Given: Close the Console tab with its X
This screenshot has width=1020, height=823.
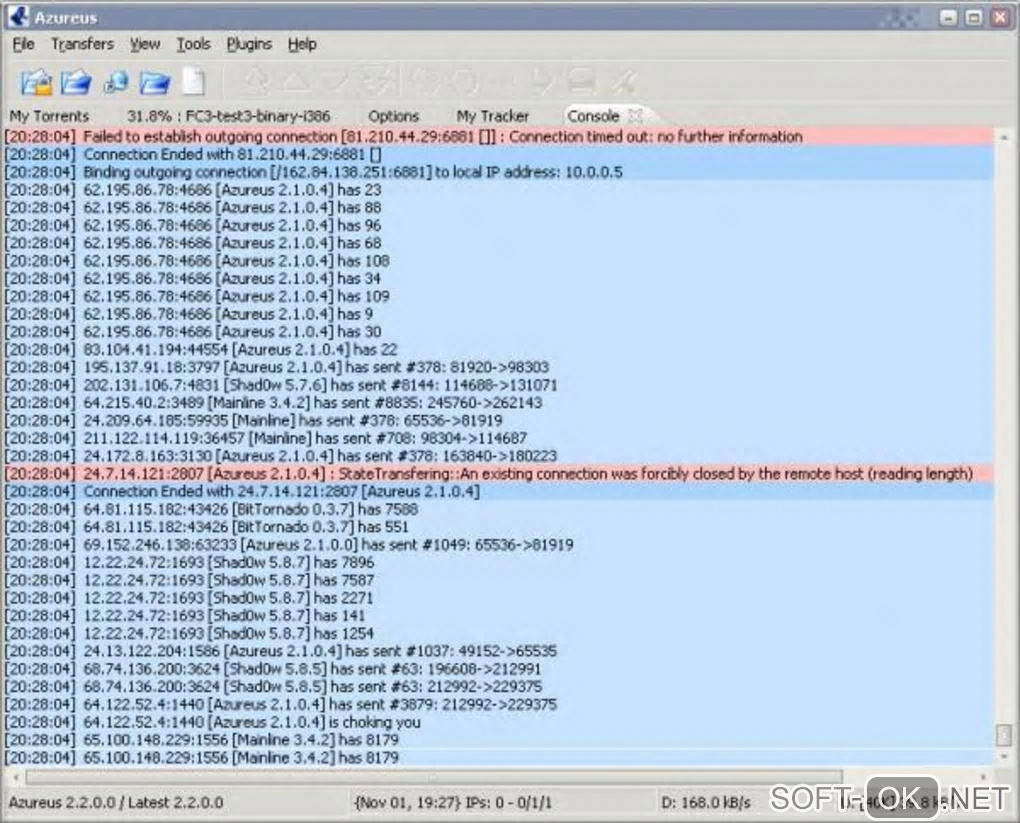Looking at the screenshot, I should 635,116.
